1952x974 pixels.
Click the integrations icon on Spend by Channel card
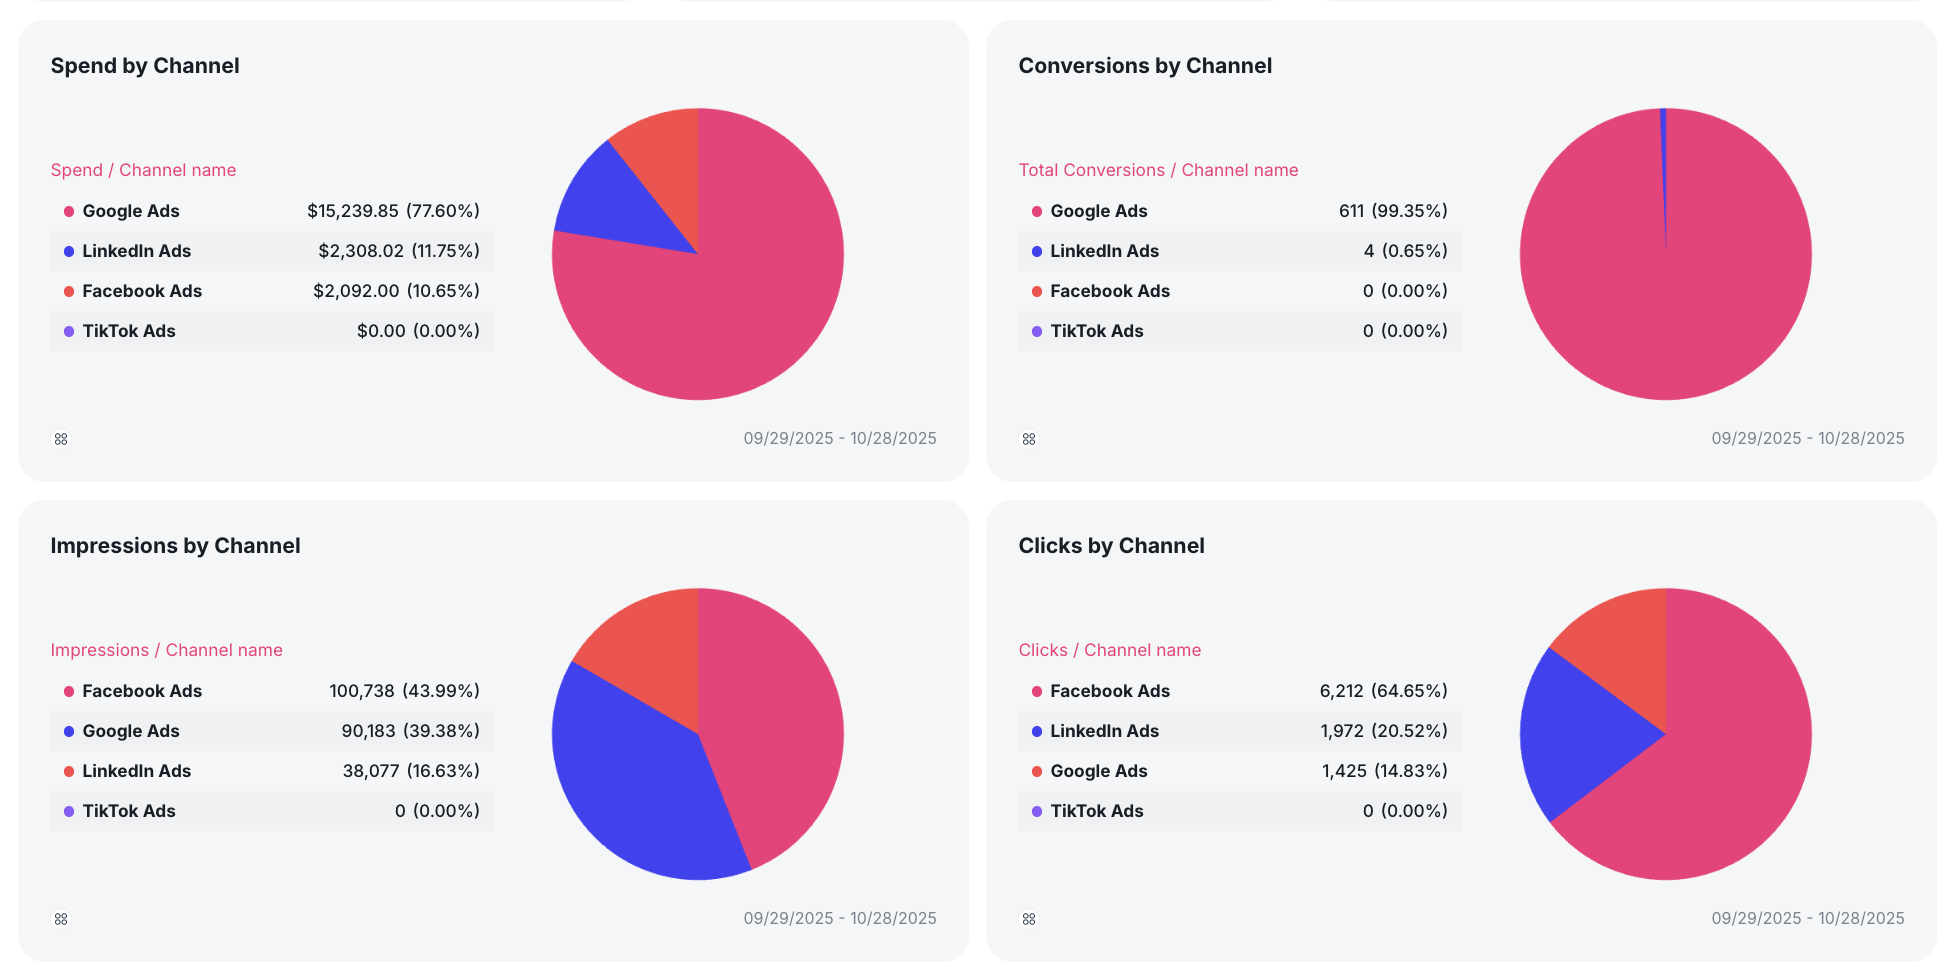[61, 438]
